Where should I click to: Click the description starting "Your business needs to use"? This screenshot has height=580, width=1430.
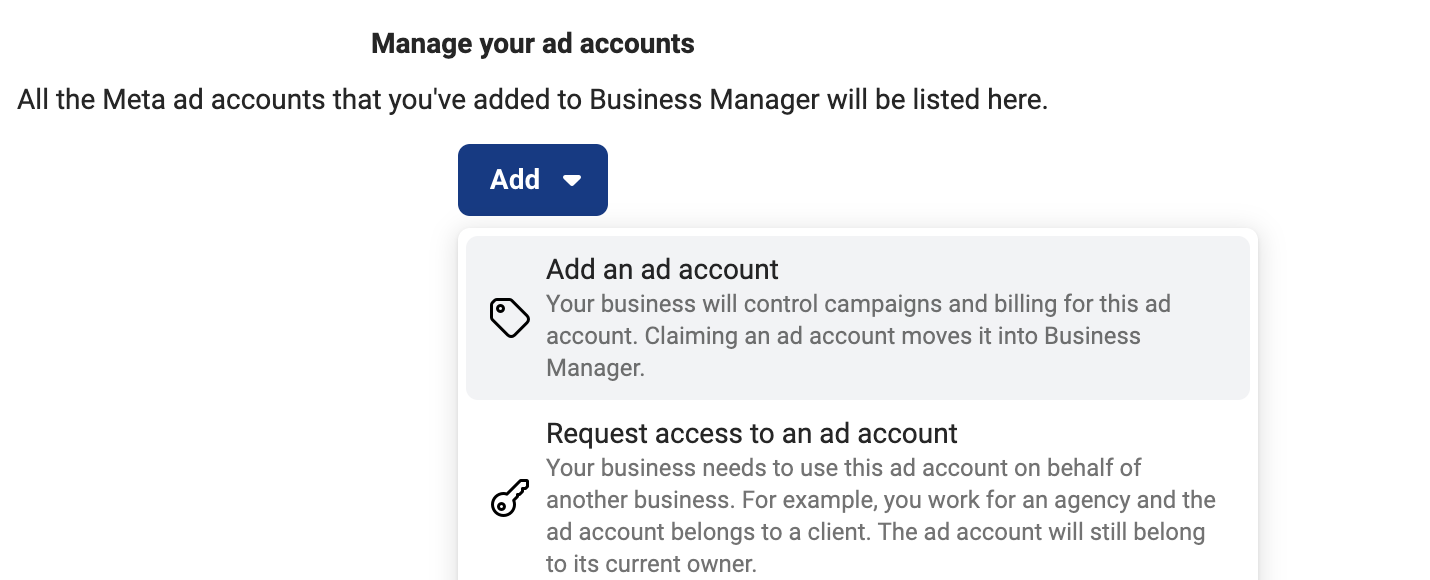pos(880,515)
